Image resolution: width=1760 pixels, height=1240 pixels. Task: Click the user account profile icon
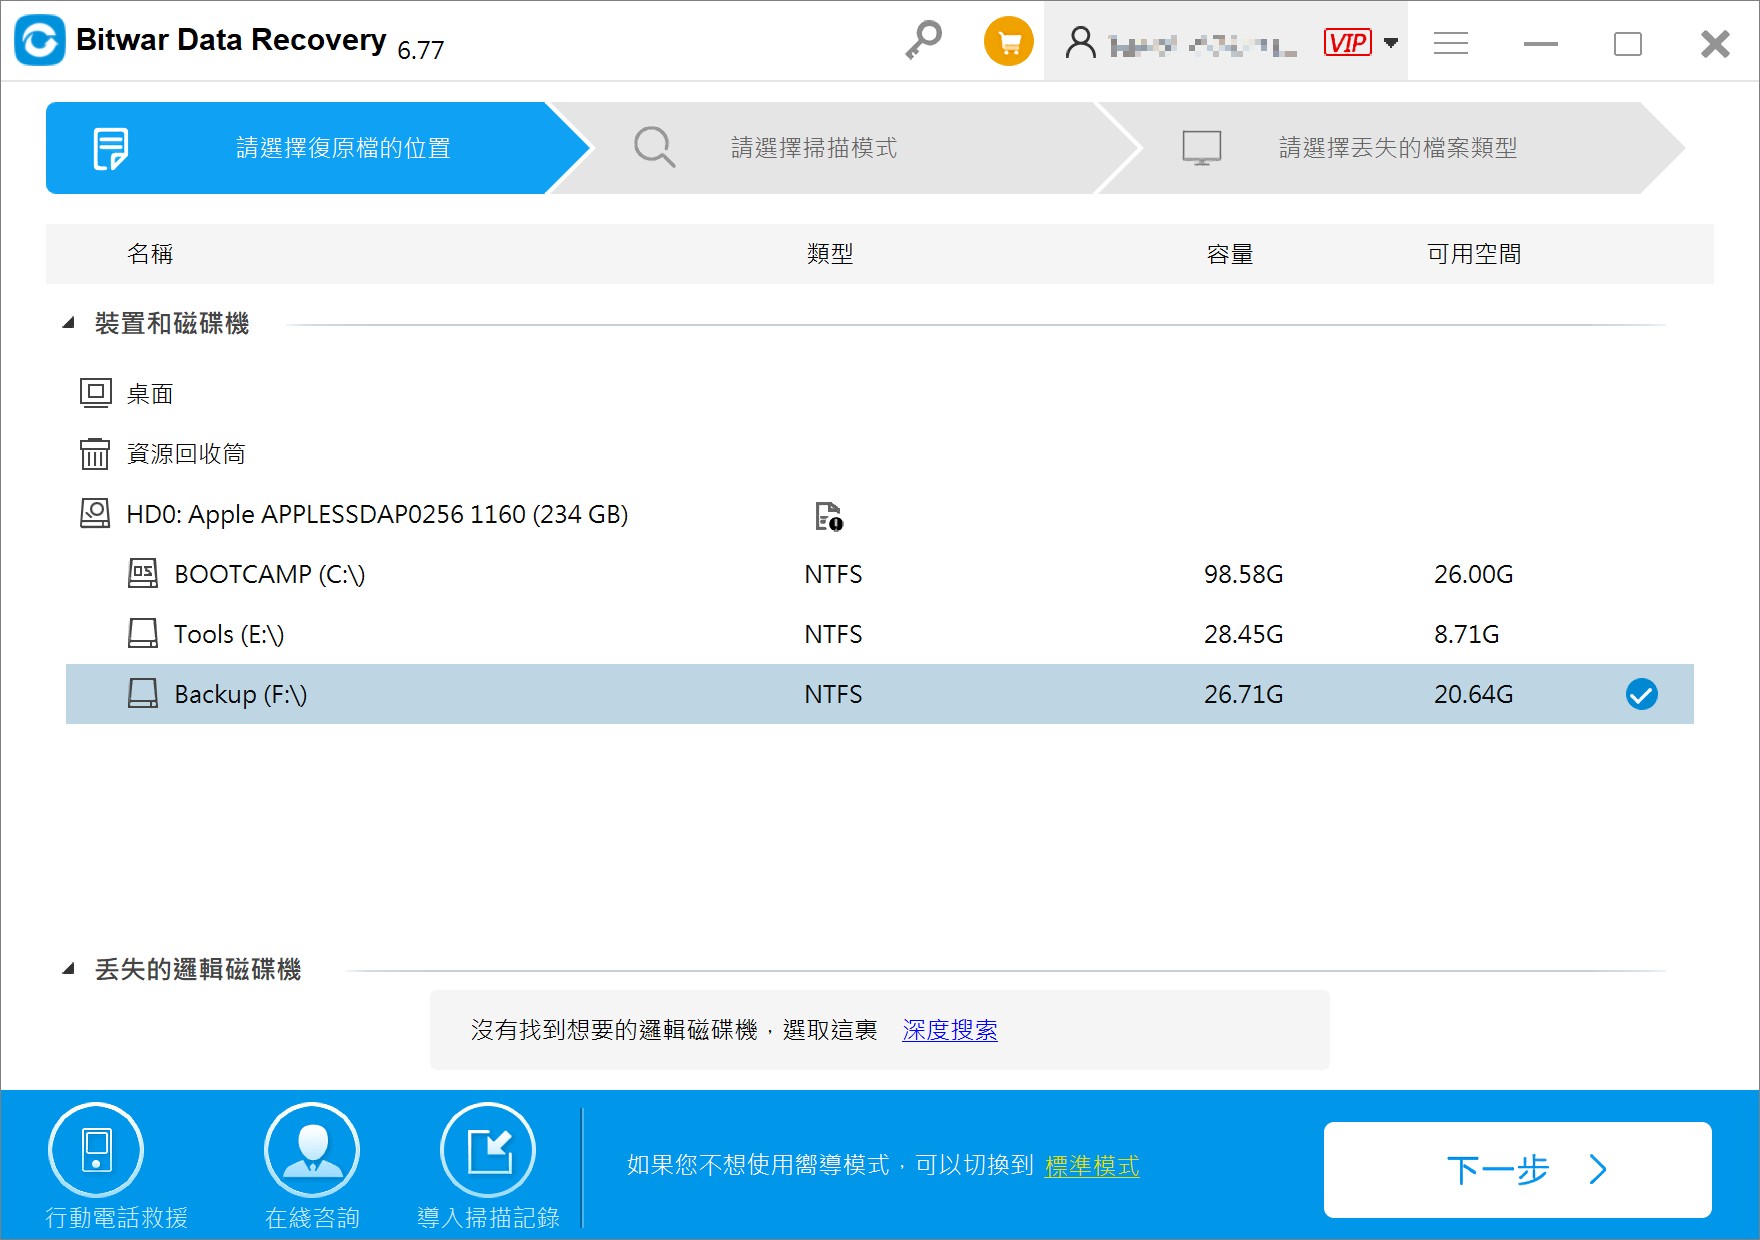tap(1080, 43)
